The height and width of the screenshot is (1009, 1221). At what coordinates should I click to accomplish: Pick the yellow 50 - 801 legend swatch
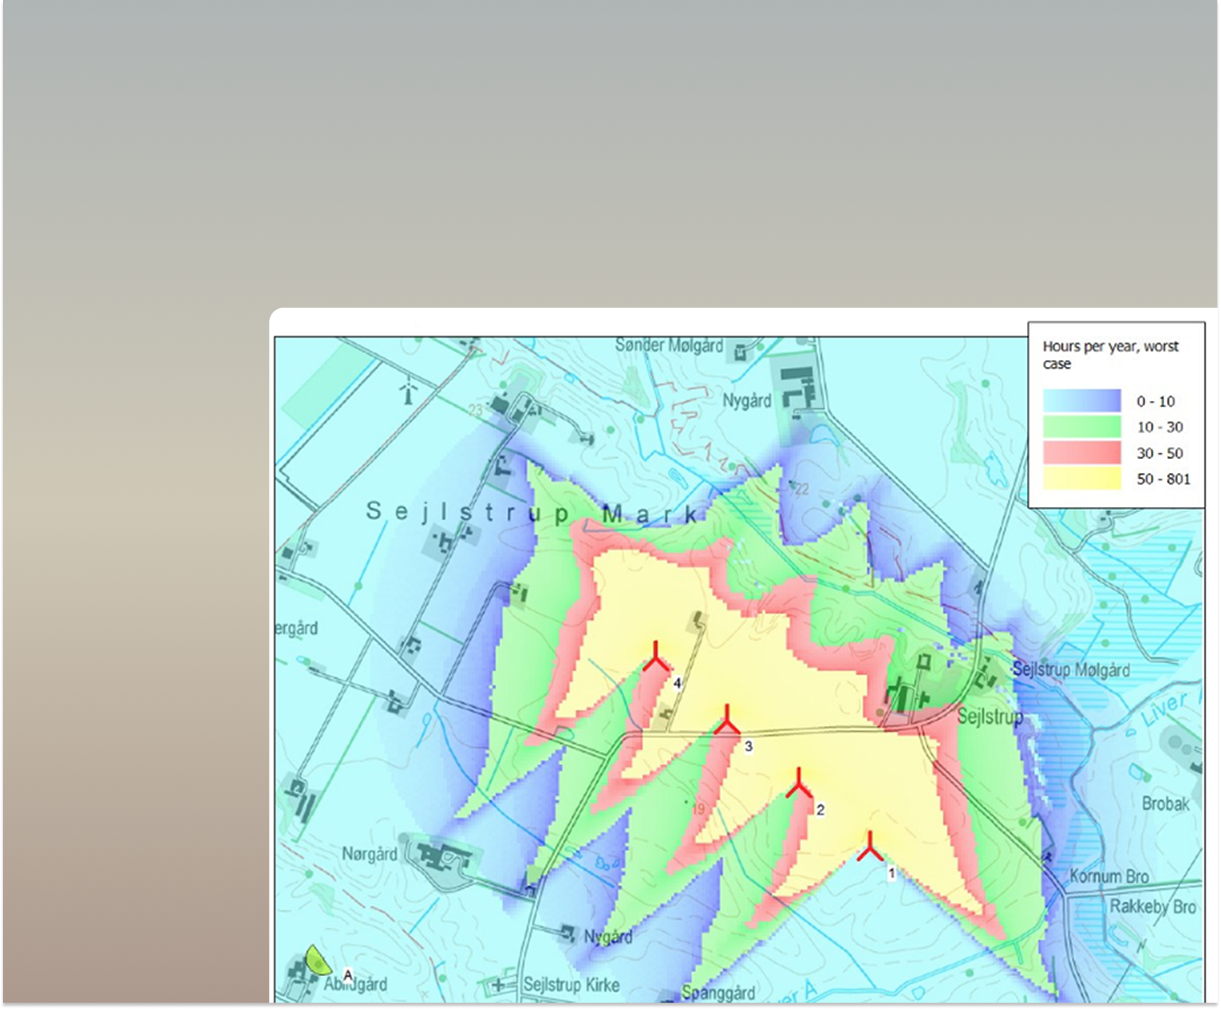[x=1082, y=479]
